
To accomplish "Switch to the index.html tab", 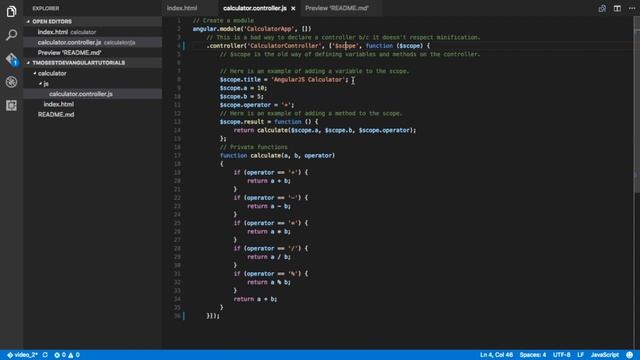I will click(x=182, y=8).
